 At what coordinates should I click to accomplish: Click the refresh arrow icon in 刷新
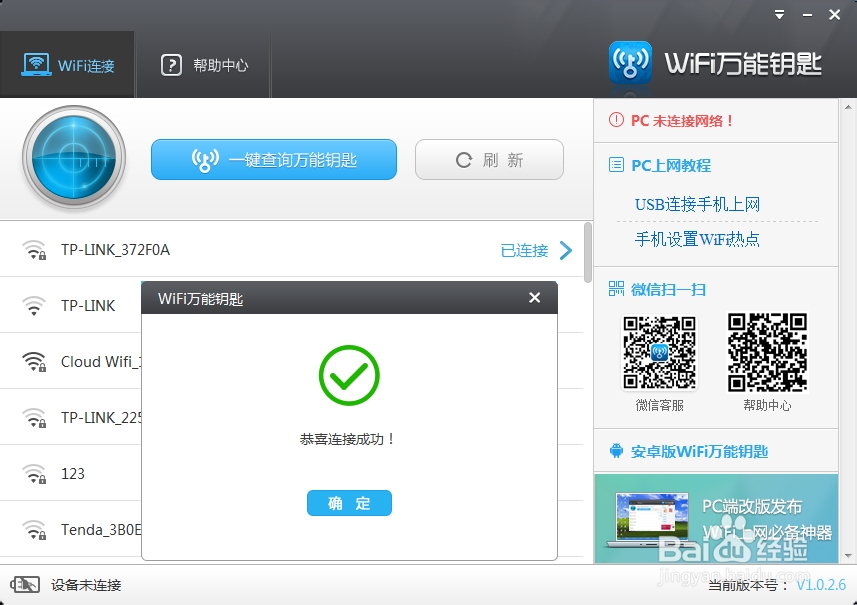point(463,160)
